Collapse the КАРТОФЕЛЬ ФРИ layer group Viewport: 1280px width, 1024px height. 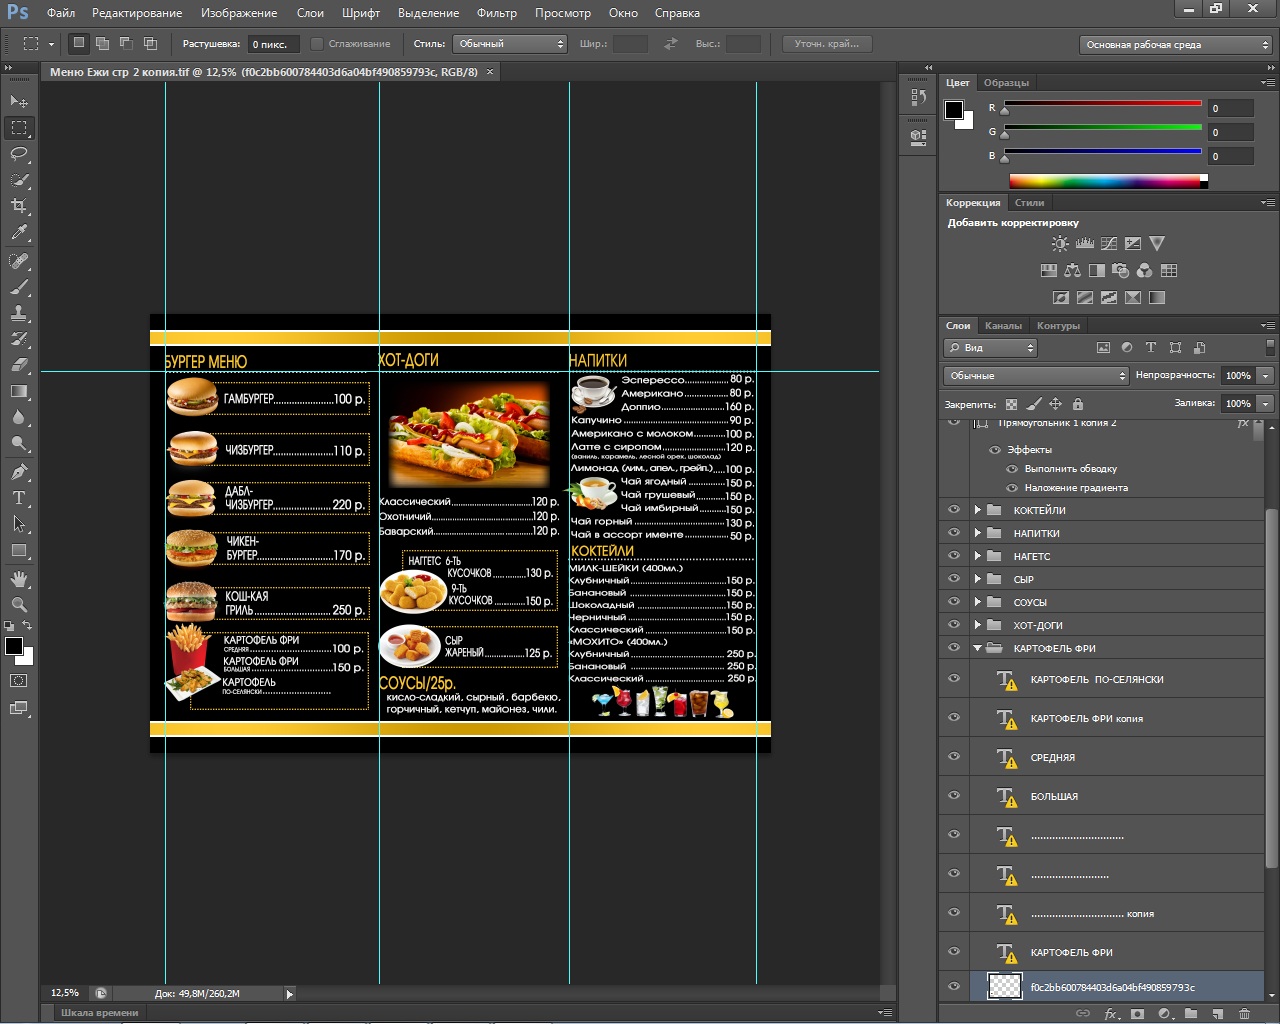[x=978, y=648]
